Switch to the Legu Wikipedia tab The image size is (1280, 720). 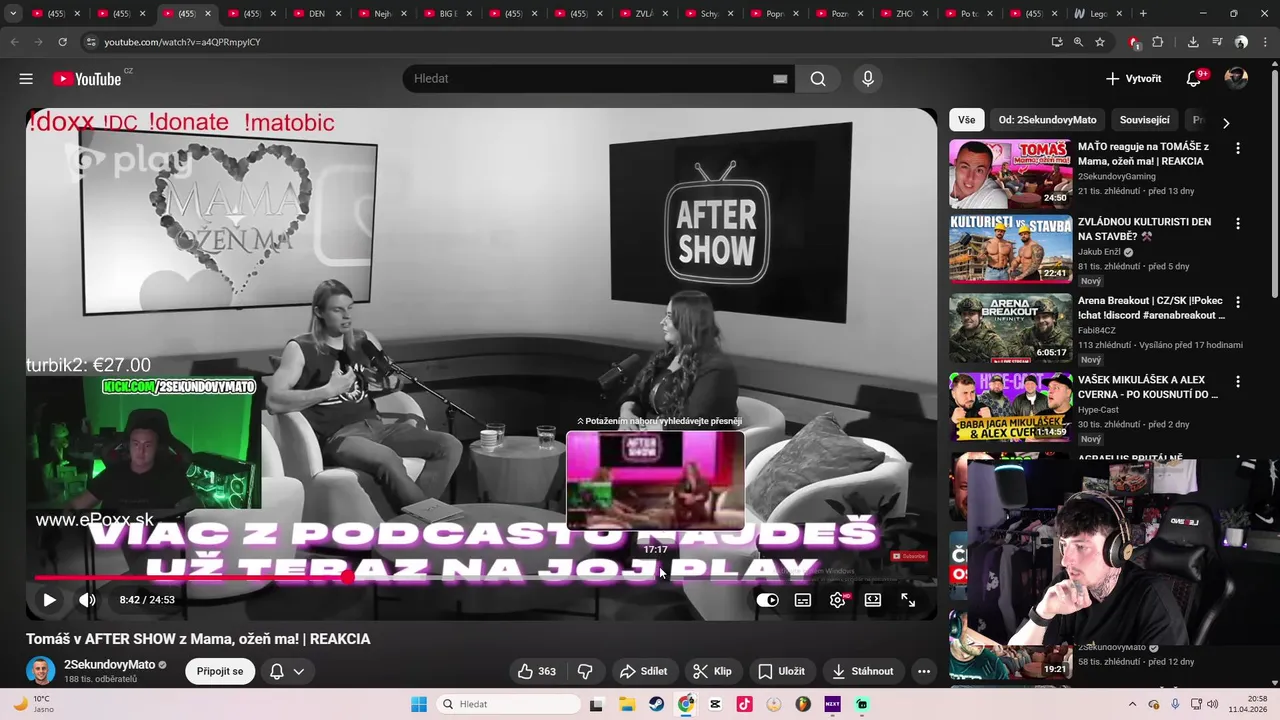[x=1098, y=14]
